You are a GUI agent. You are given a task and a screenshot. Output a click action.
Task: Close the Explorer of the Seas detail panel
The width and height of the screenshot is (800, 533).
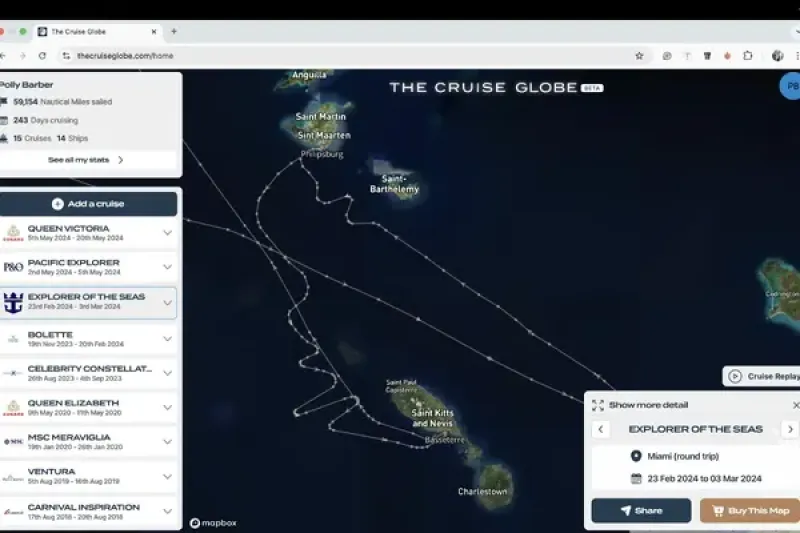[795, 405]
